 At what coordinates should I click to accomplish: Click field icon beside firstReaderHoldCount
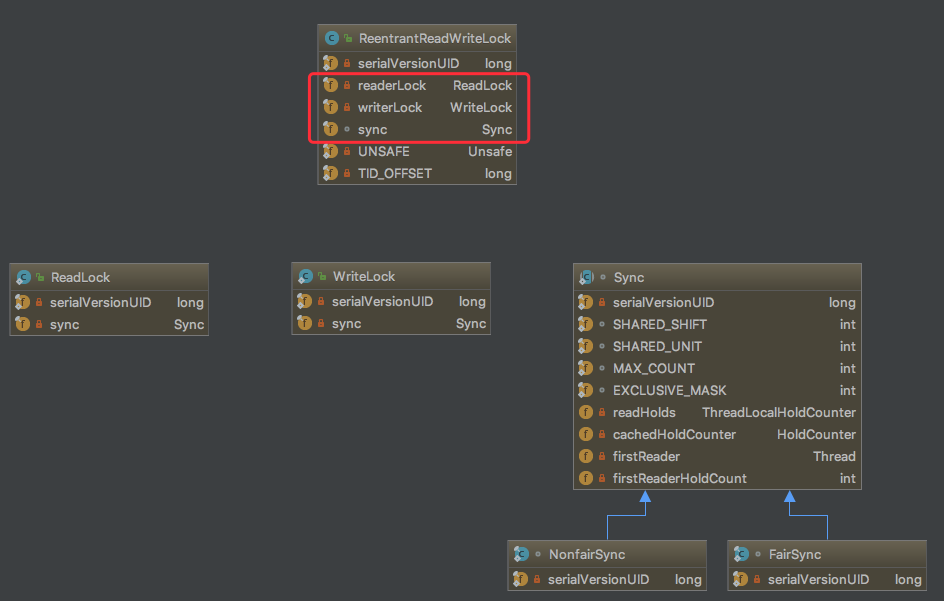(586, 478)
